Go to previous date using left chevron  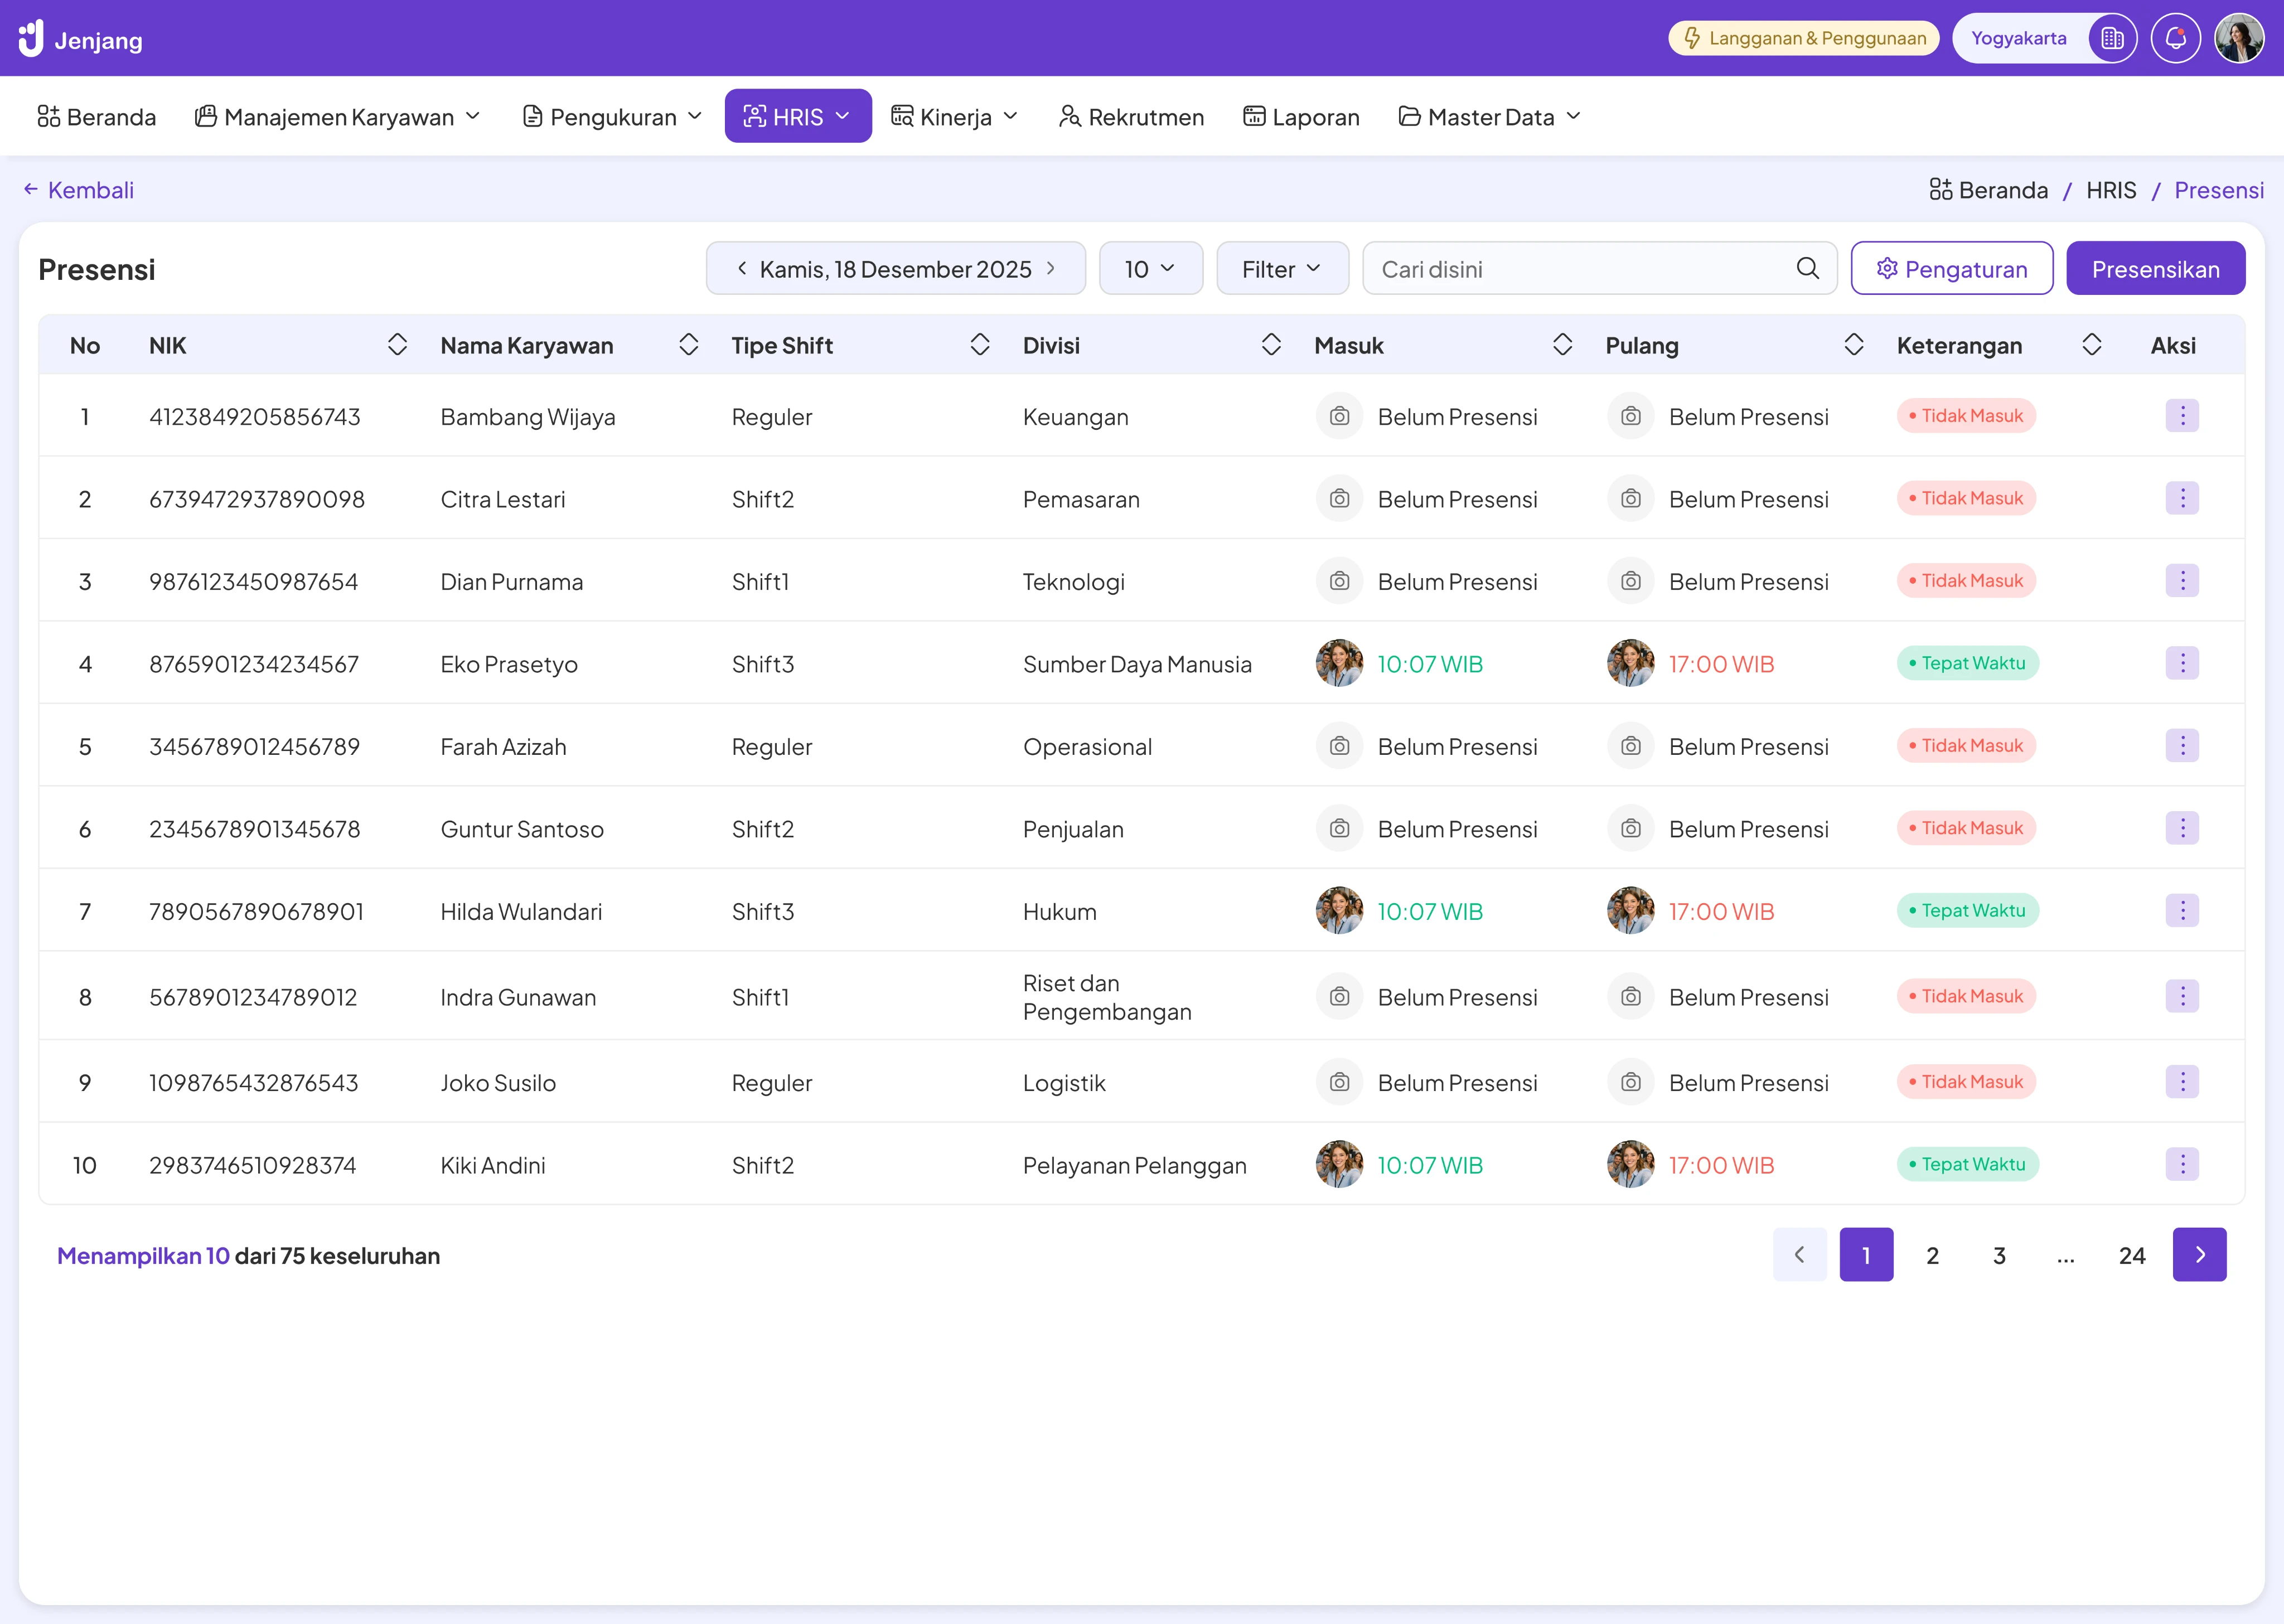click(742, 268)
